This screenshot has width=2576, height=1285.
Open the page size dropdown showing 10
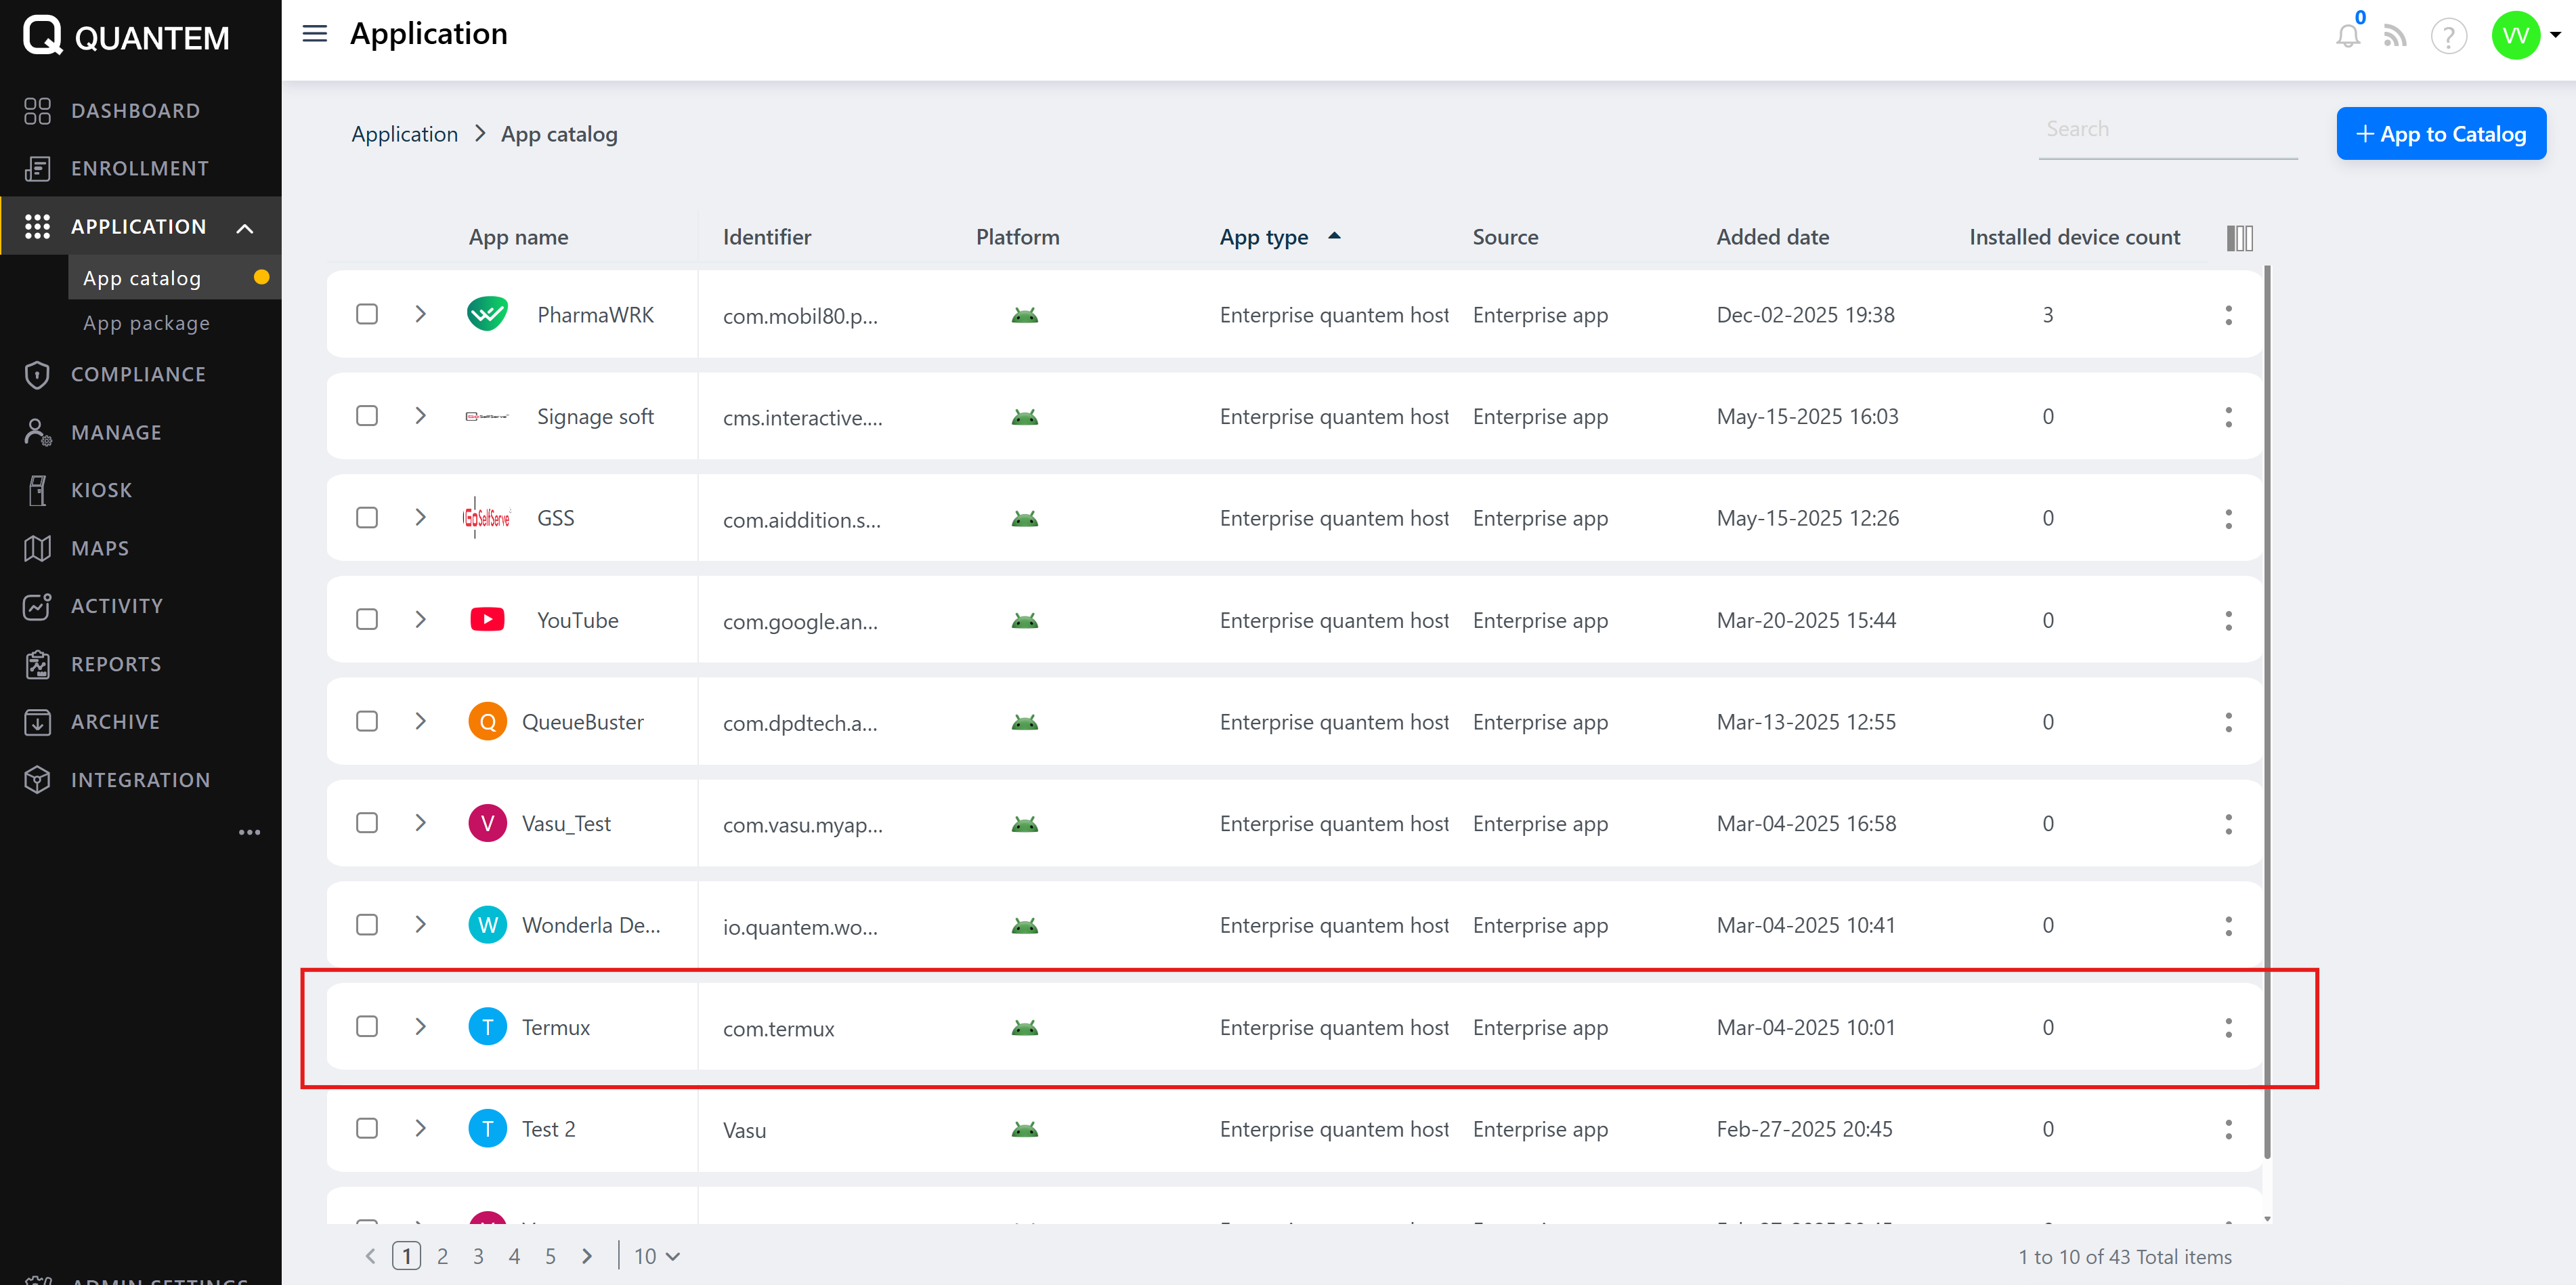point(656,1256)
